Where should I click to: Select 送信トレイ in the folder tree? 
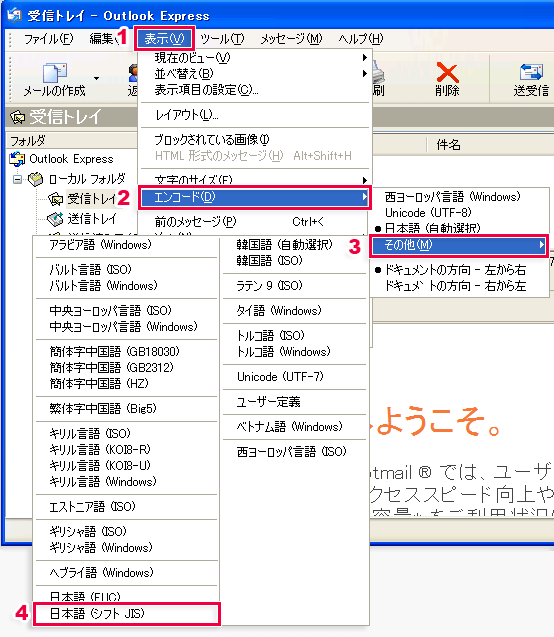92,219
